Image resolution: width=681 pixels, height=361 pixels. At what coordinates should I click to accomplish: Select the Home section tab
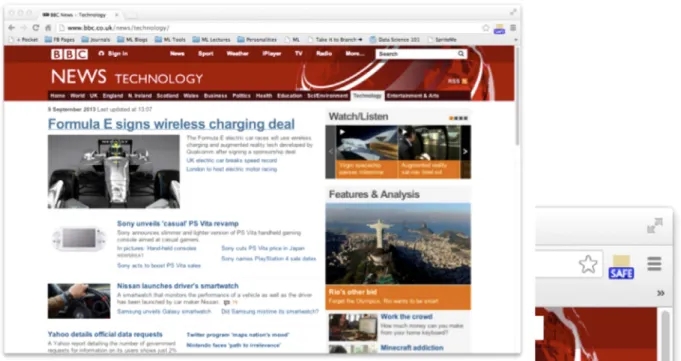(x=57, y=96)
